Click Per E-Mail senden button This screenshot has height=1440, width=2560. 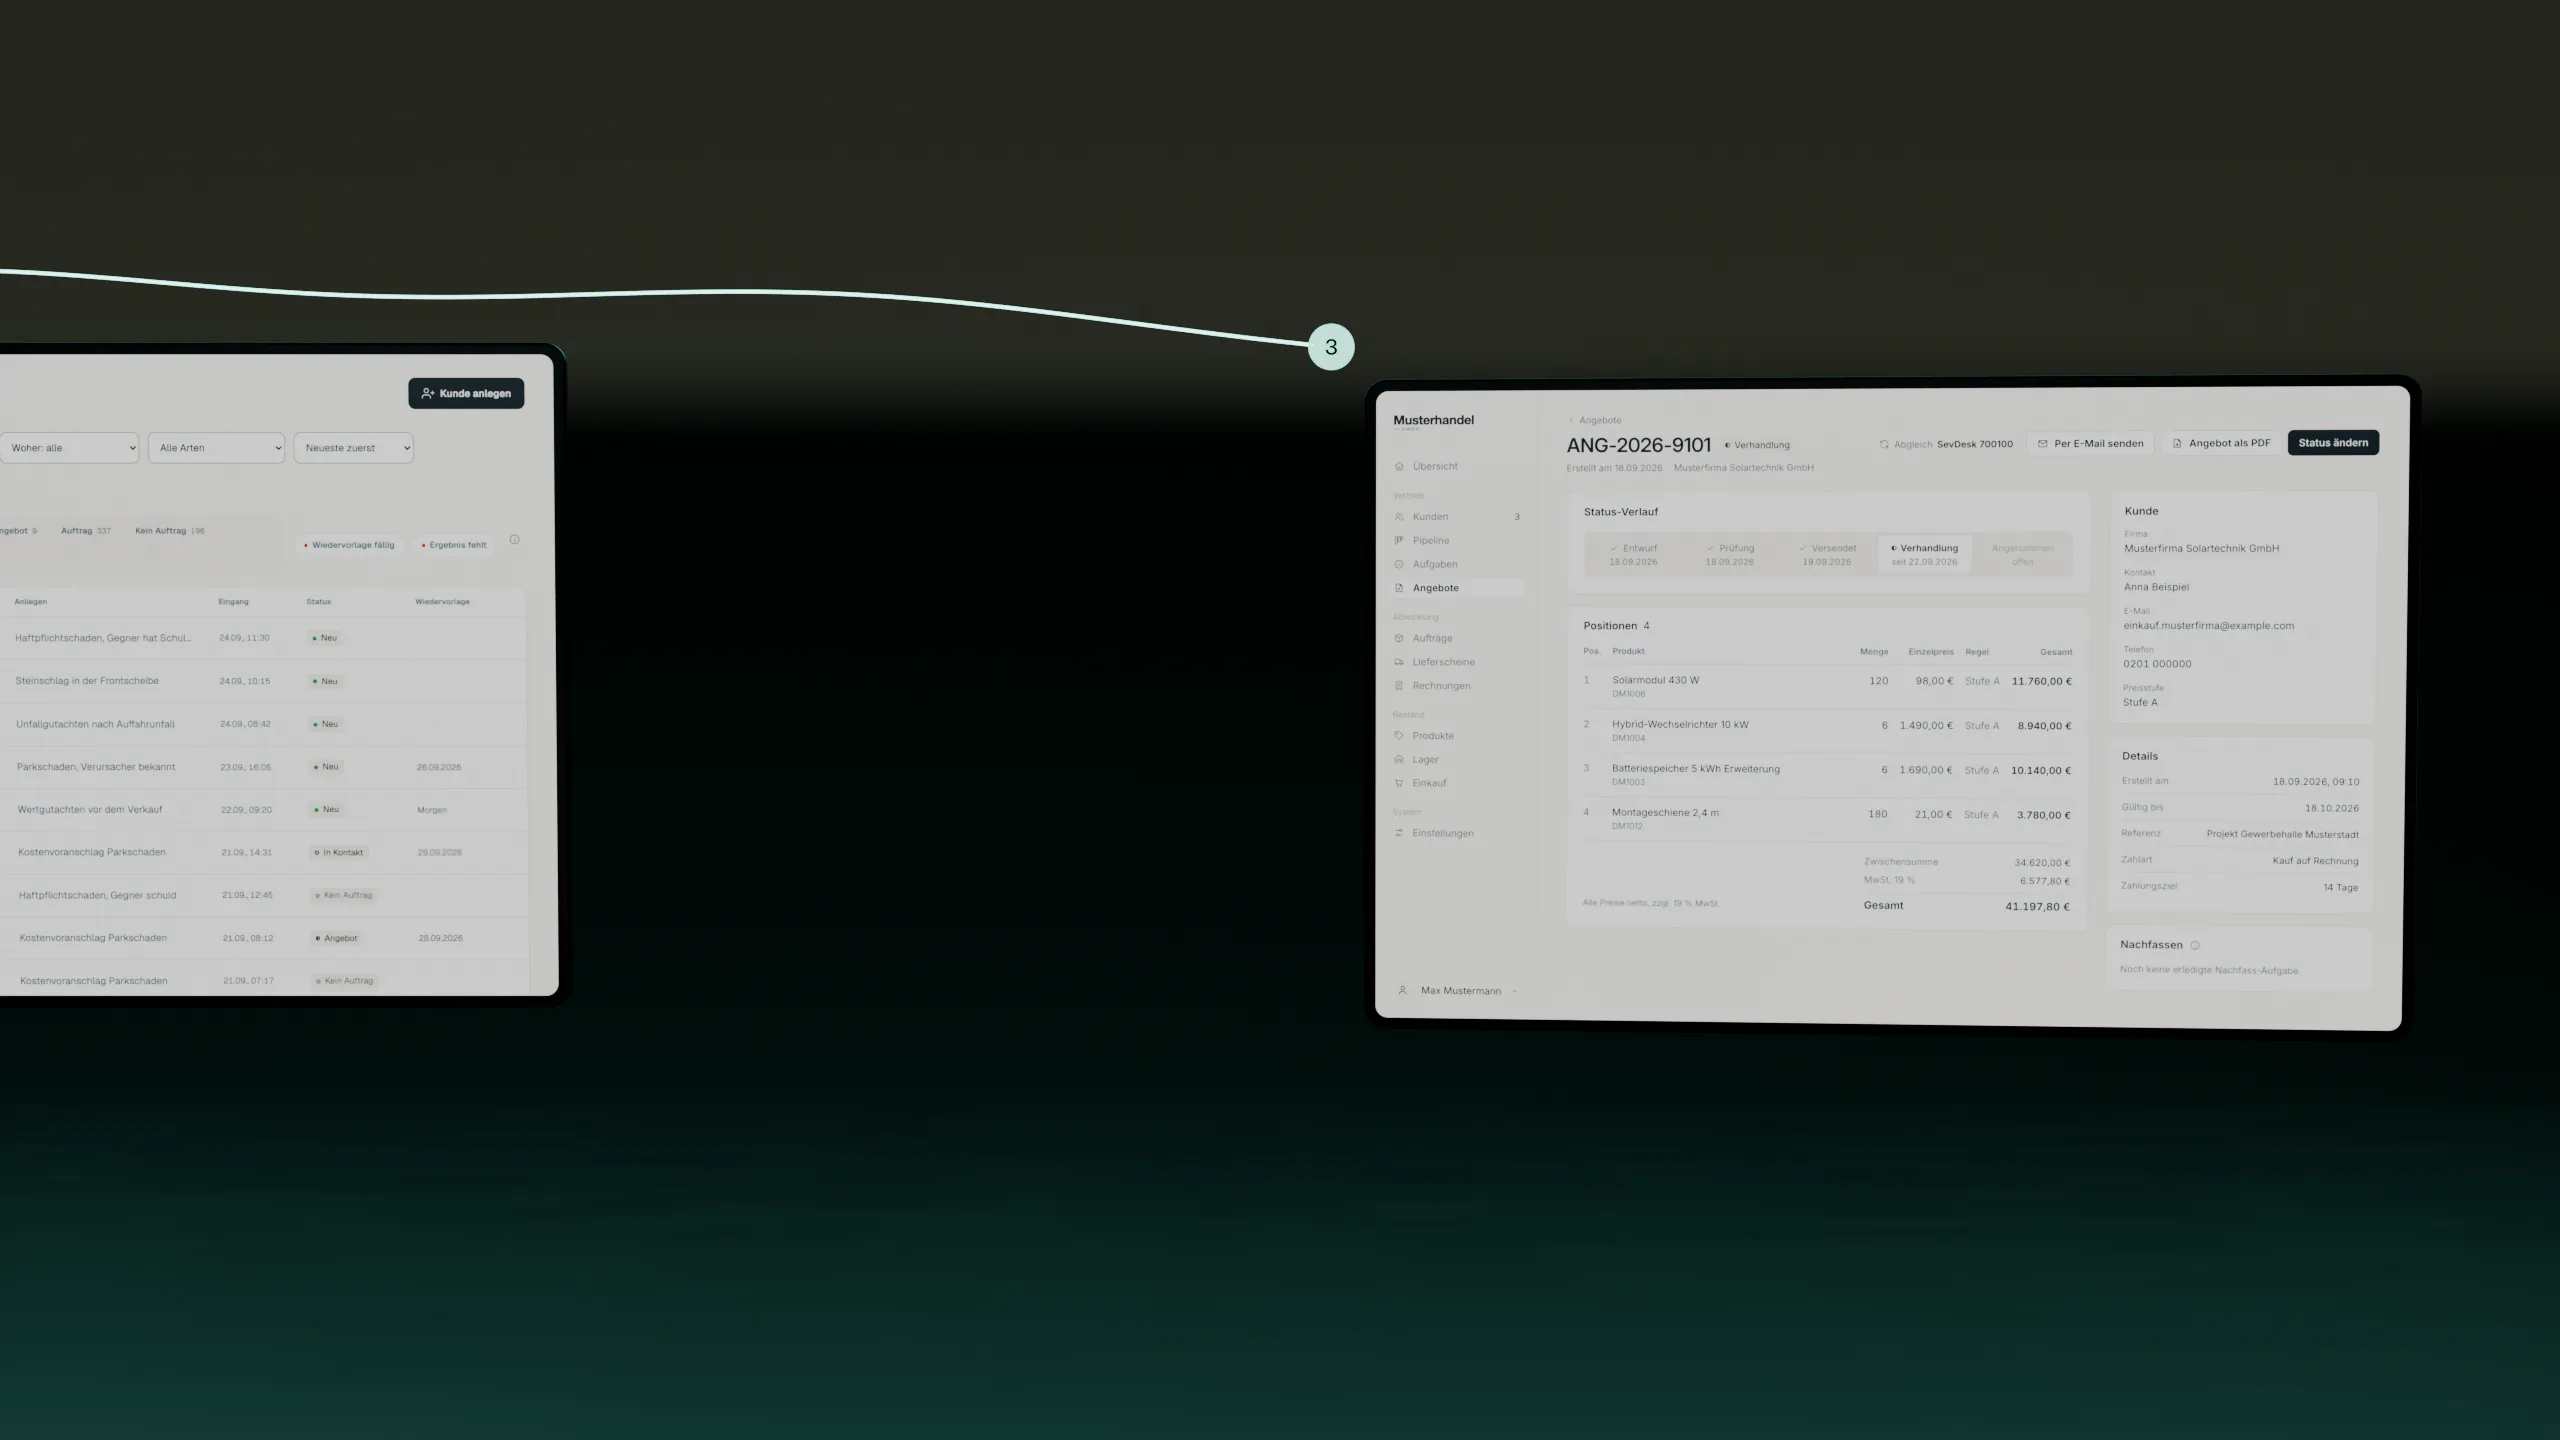click(x=2090, y=443)
